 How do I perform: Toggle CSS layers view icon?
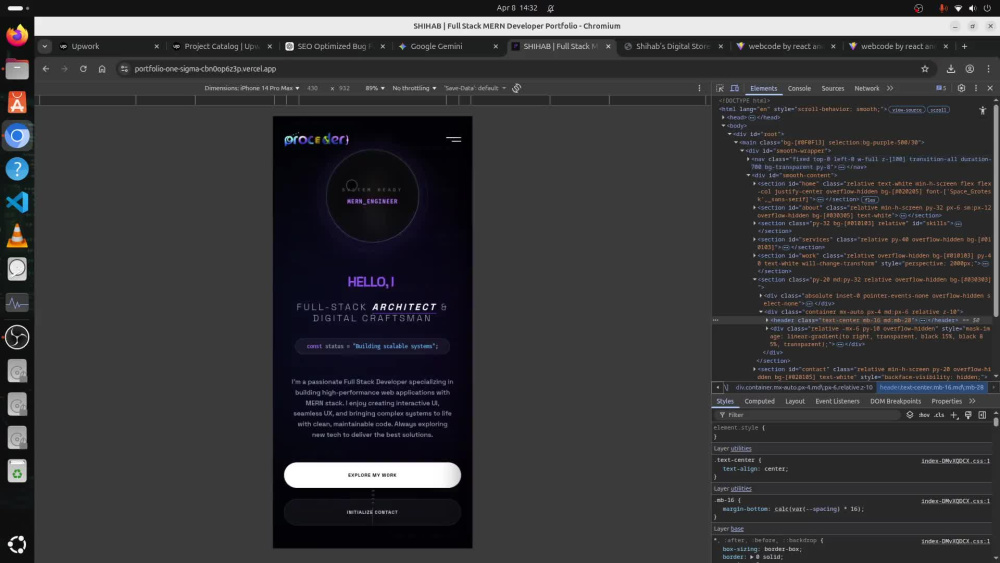909,415
